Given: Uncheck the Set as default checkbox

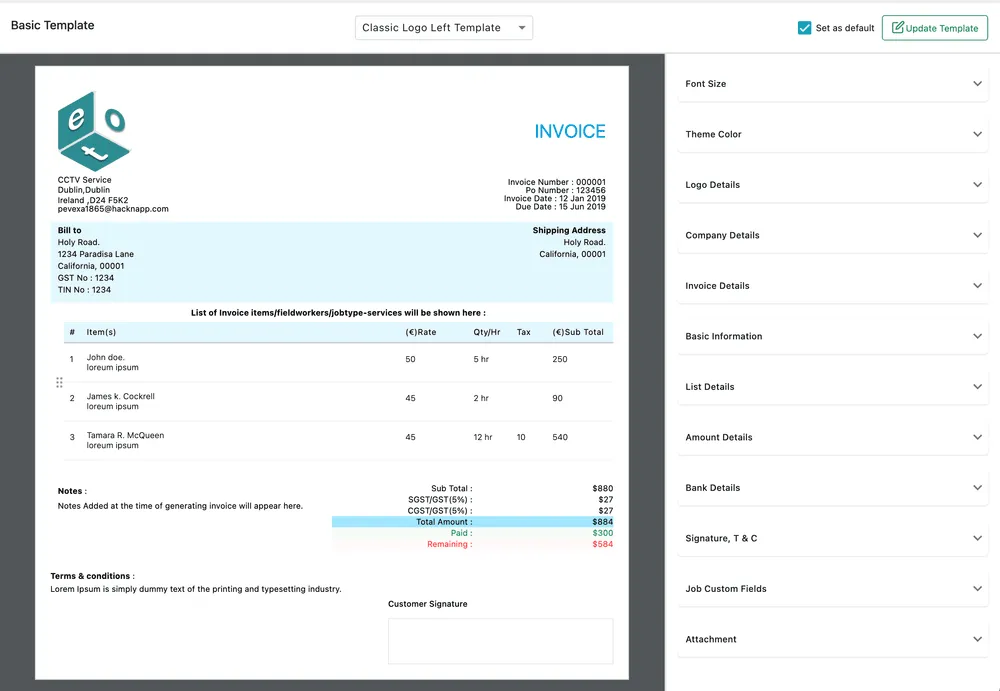Looking at the screenshot, I should tap(804, 27).
